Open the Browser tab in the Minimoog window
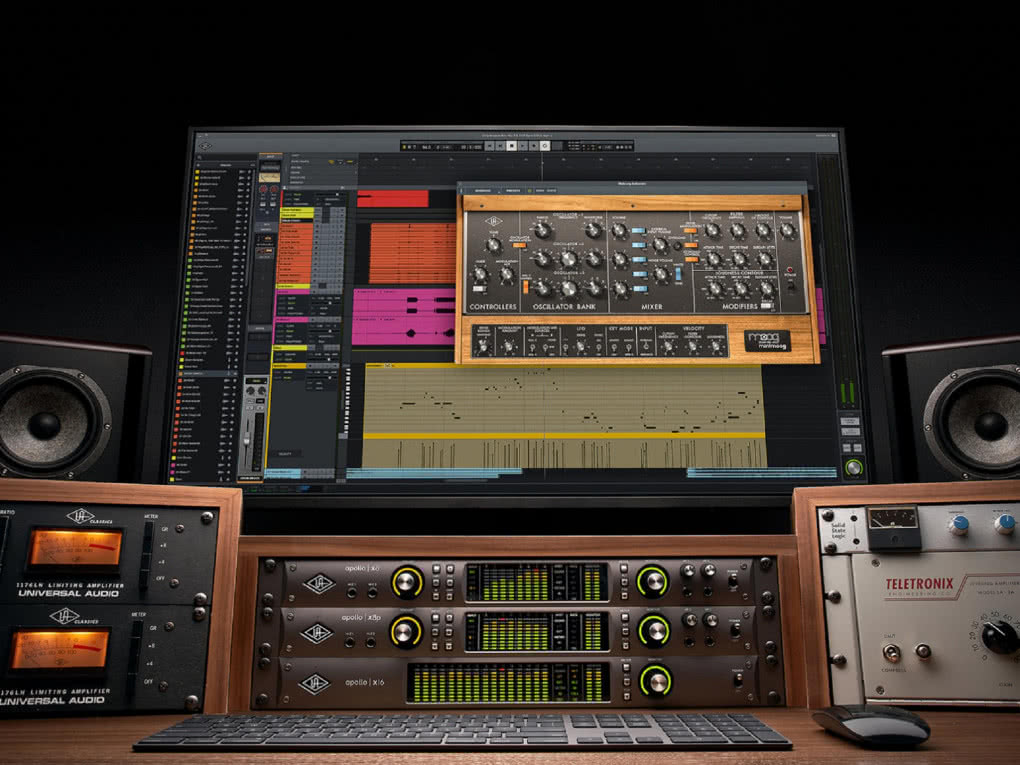The image size is (1020, 765). [x=483, y=191]
